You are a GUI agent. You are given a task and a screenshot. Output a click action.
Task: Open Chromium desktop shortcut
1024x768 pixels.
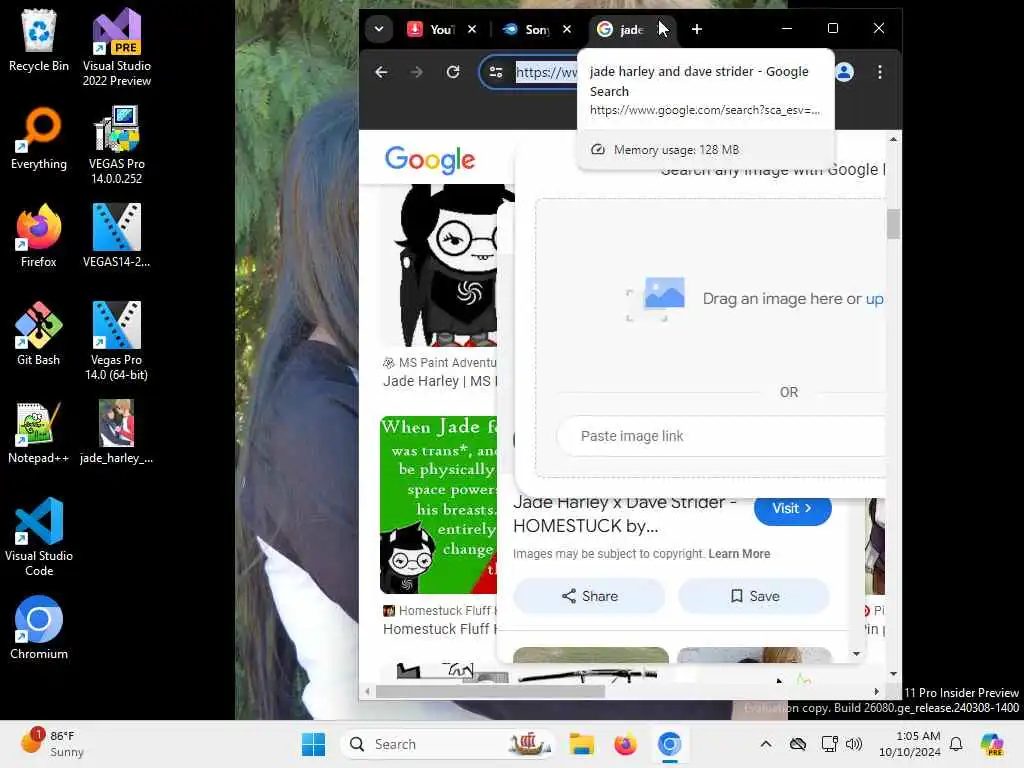pos(39,628)
